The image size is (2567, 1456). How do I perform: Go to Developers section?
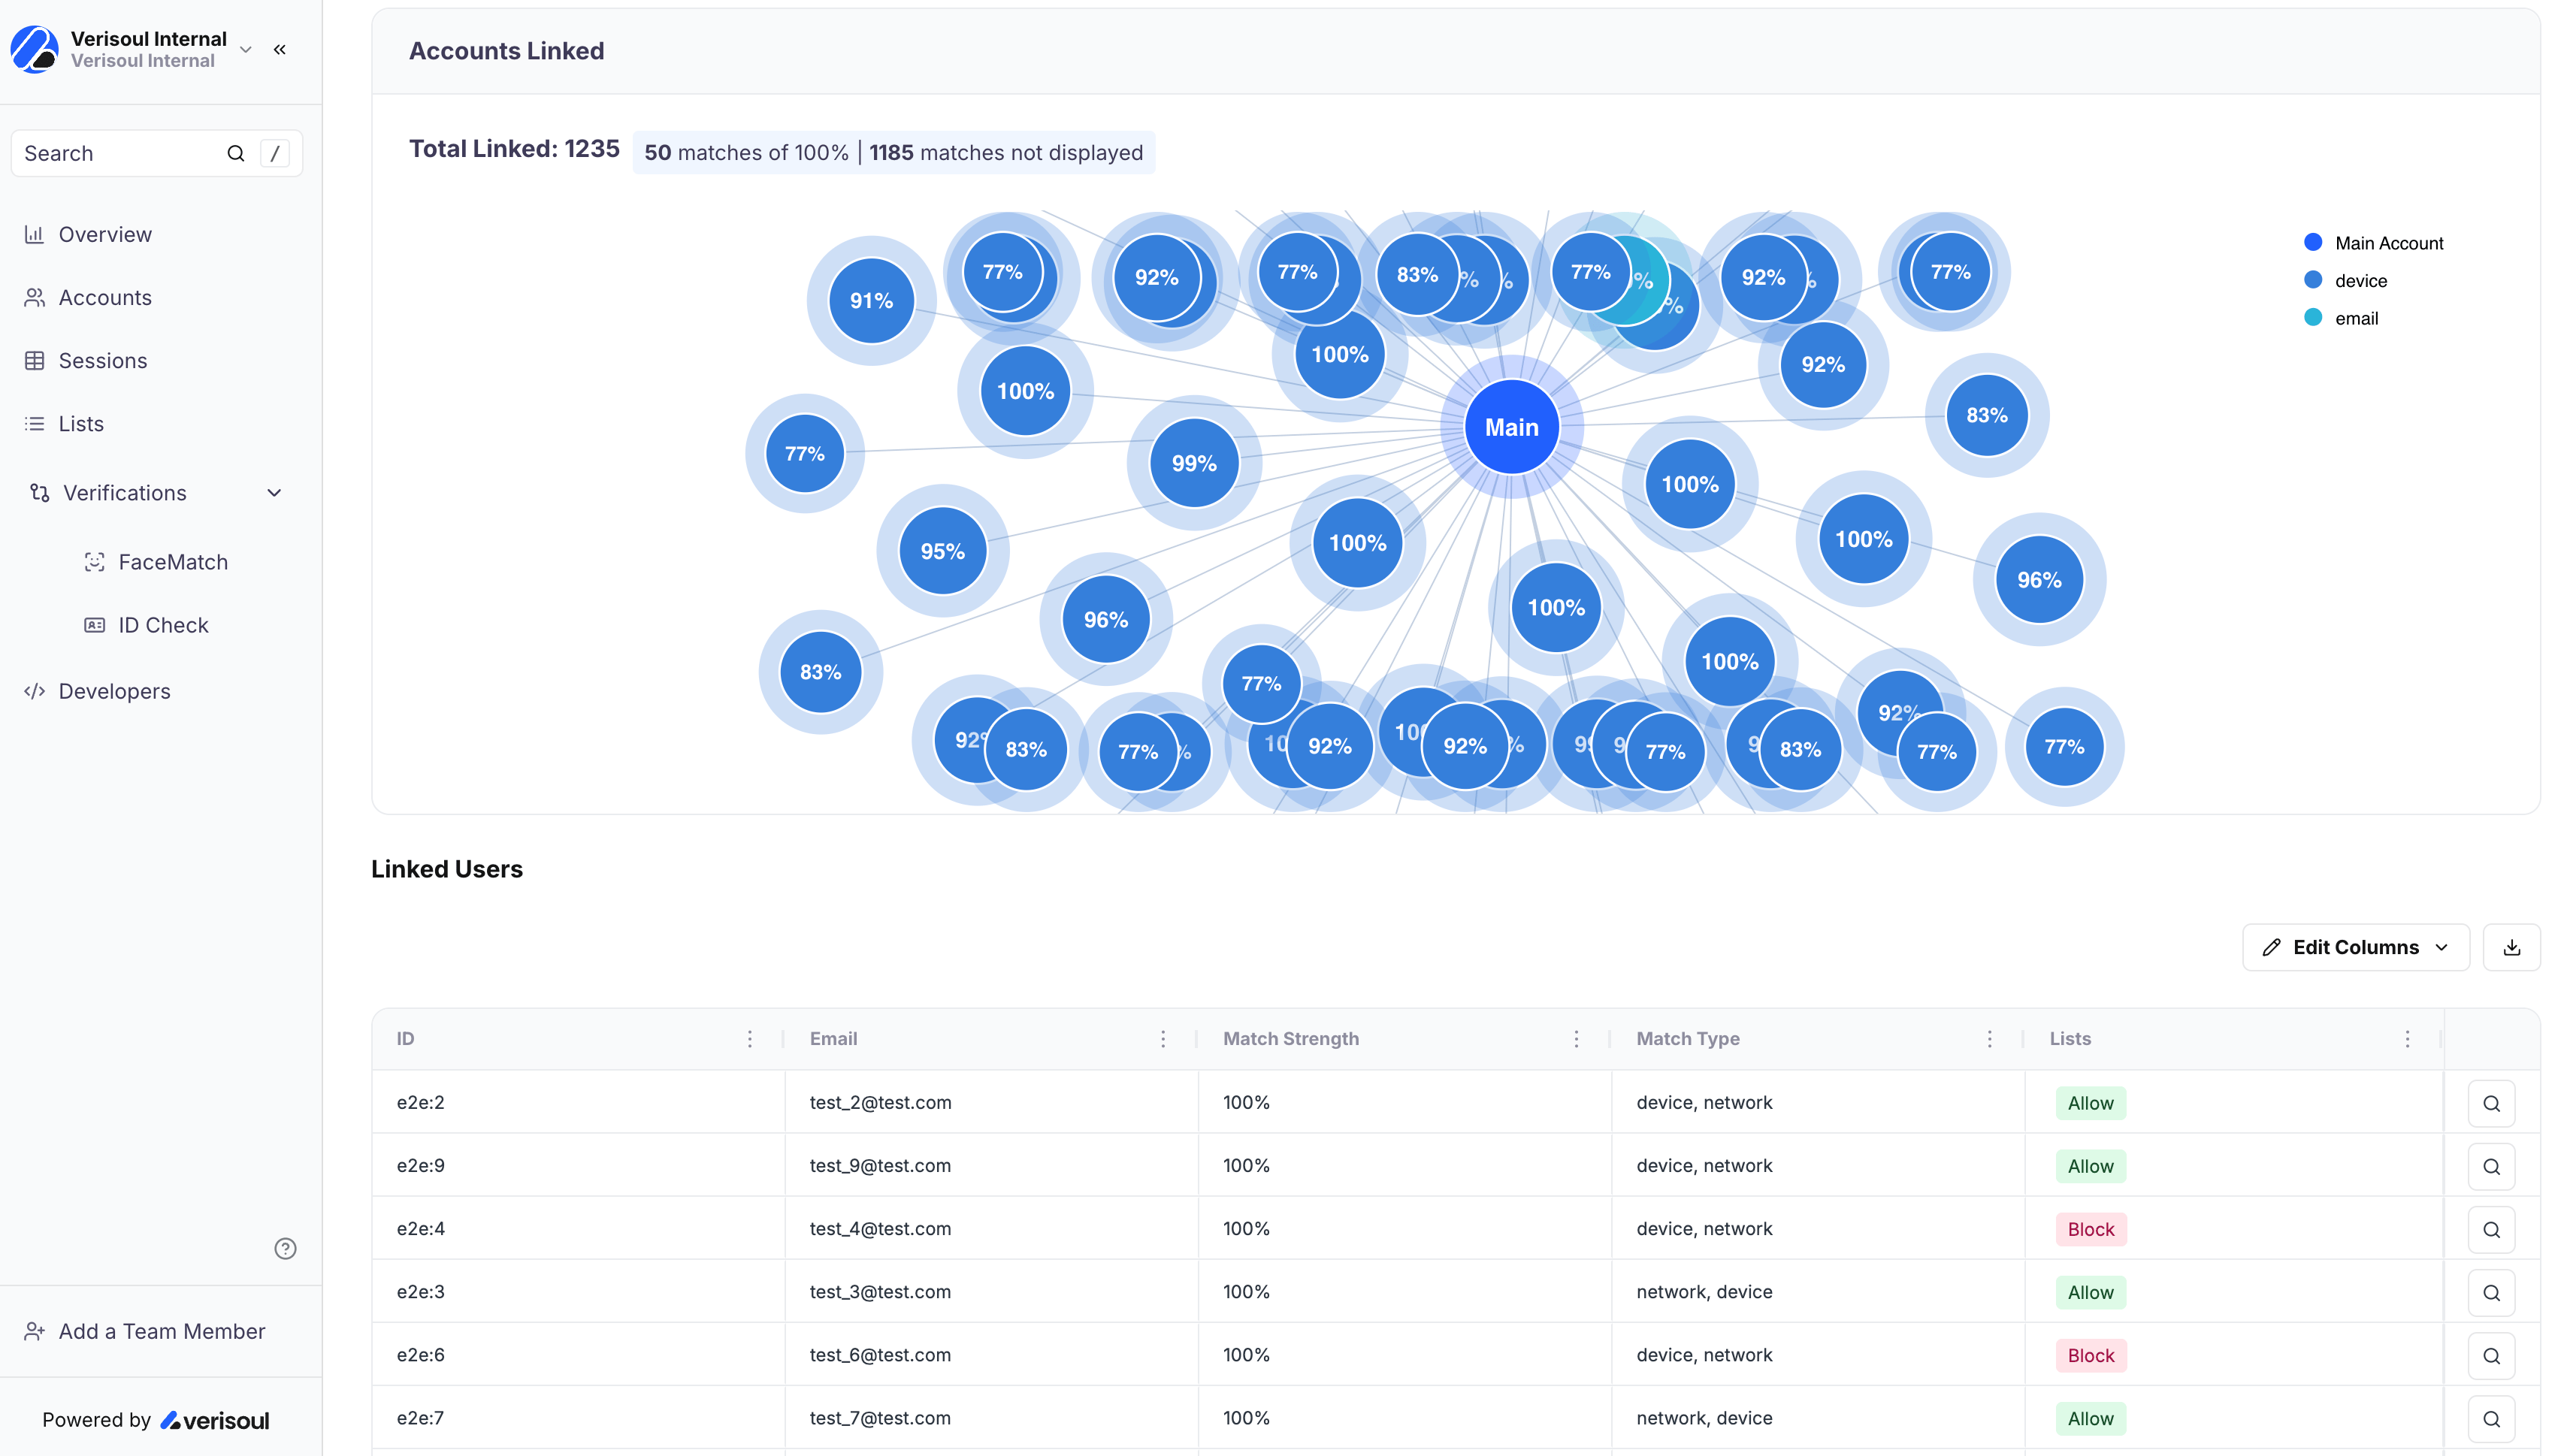(x=114, y=691)
